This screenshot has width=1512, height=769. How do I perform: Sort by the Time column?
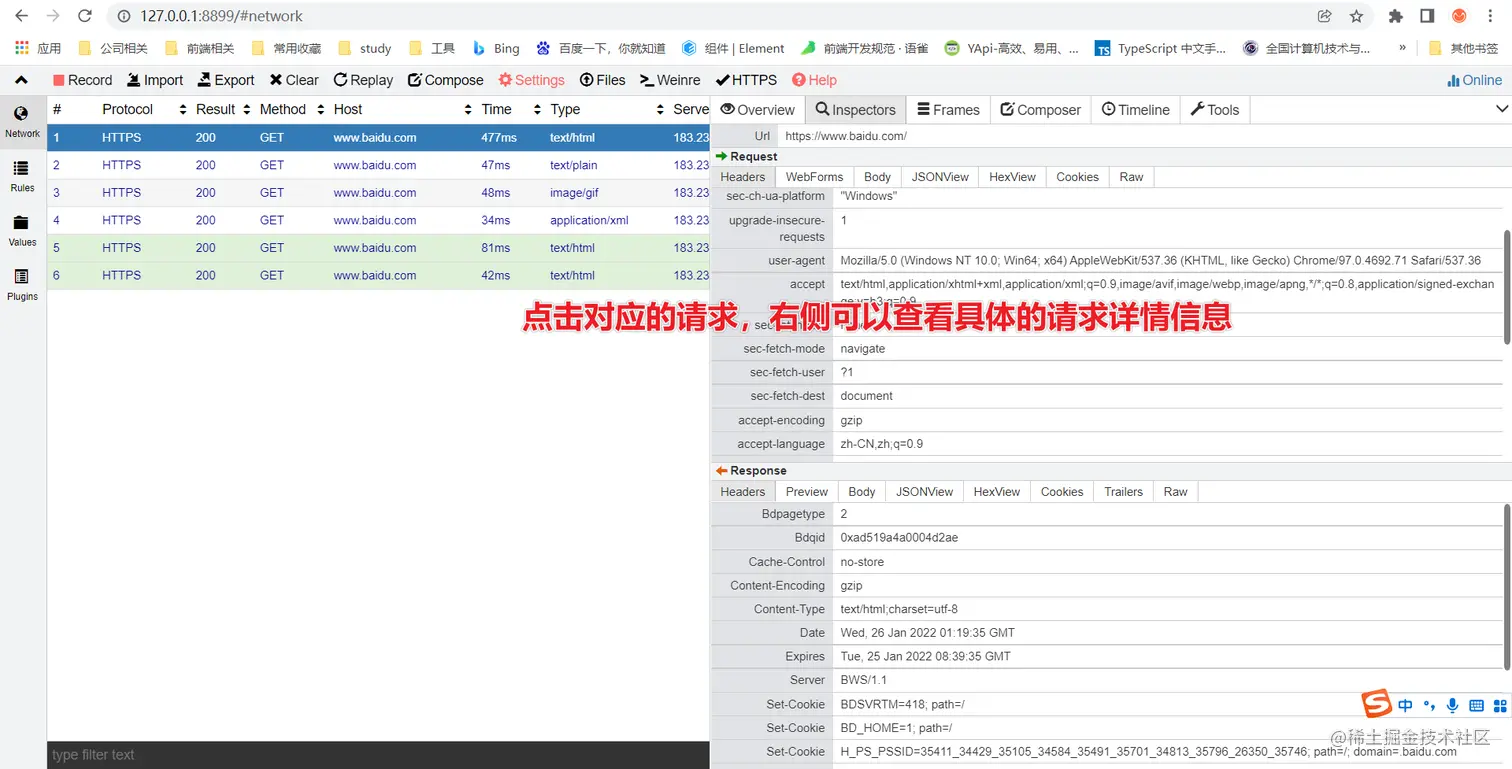[x=510, y=110]
